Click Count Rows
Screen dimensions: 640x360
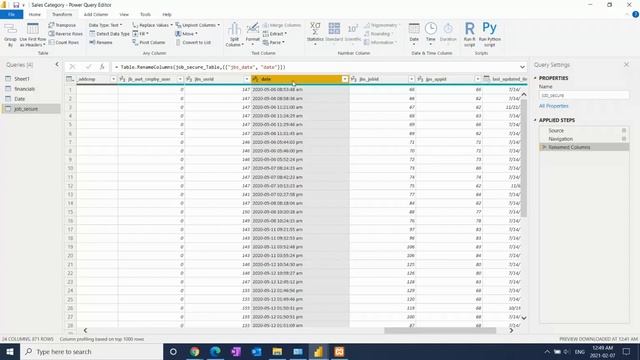click(x=64, y=42)
